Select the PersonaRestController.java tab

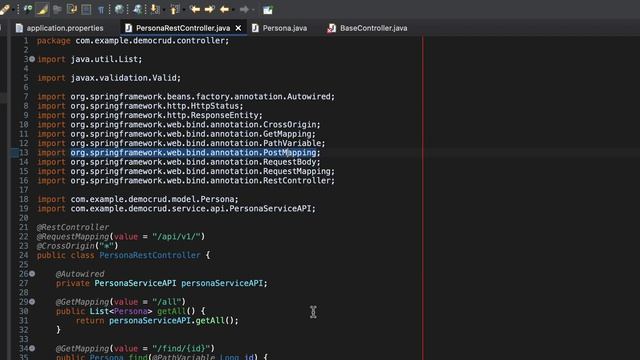(x=183, y=28)
